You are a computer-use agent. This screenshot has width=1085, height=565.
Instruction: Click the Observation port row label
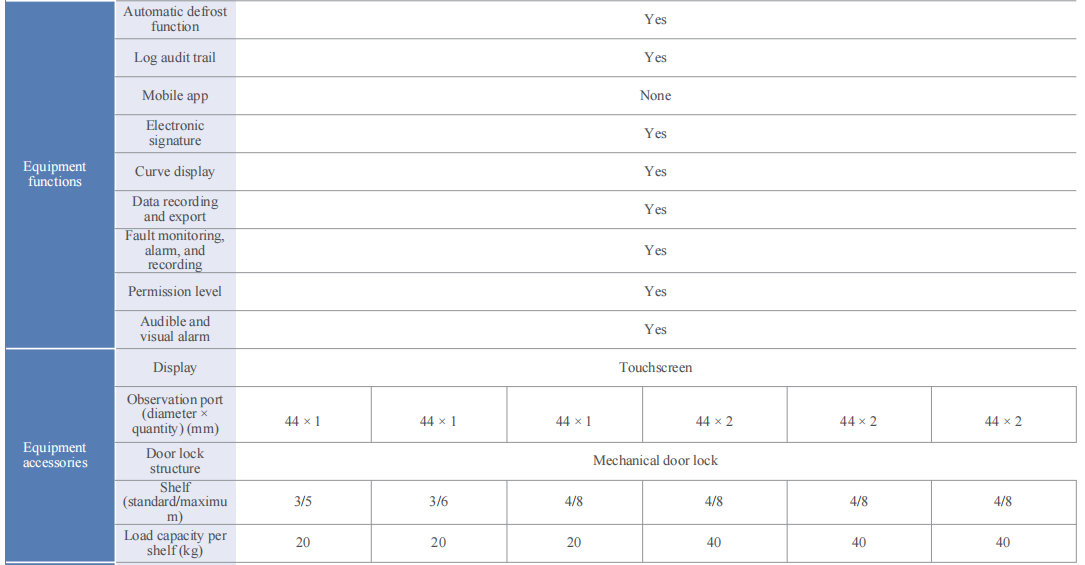[x=175, y=414]
